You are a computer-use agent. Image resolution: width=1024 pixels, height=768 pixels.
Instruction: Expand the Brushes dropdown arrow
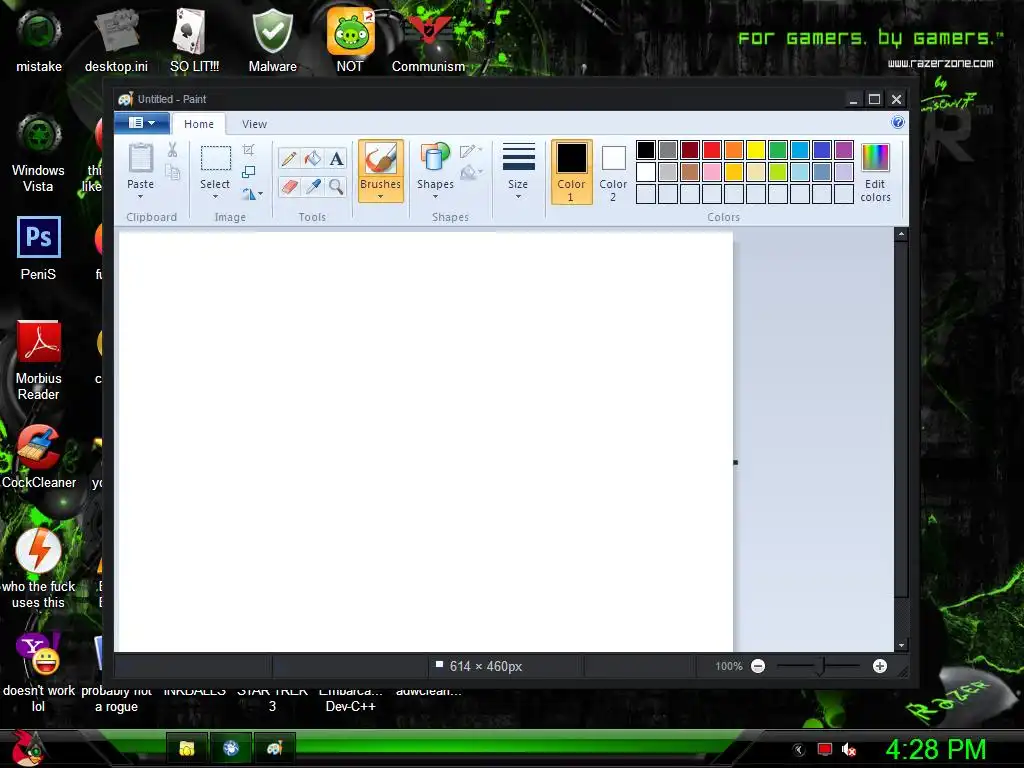pyautogui.click(x=380, y=196)
